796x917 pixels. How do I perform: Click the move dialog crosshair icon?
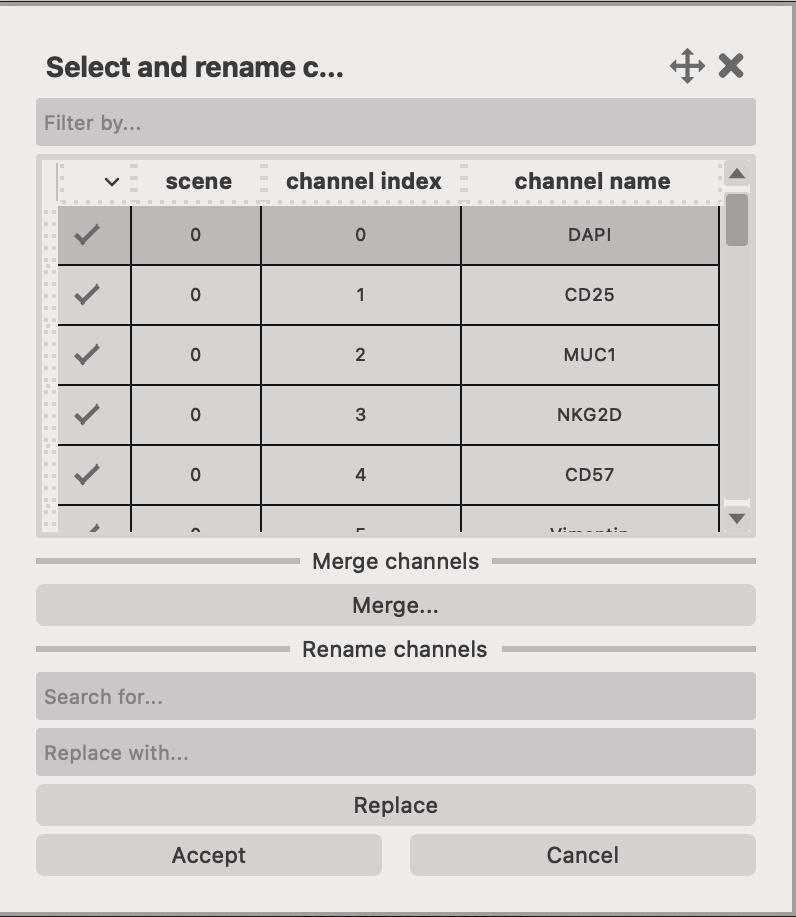[x=687, y=67]
